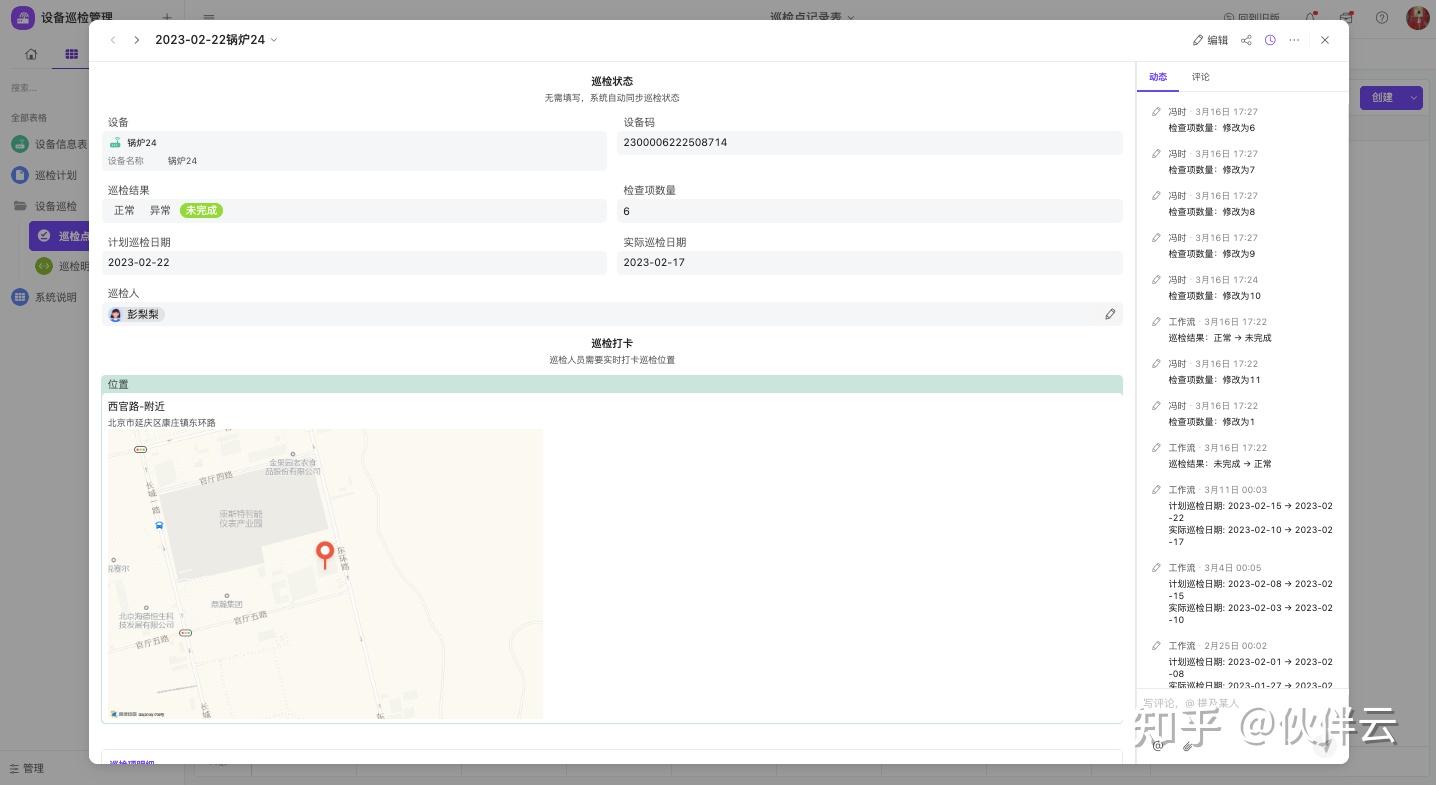Select the 未完成 result option

coord(201,211)
